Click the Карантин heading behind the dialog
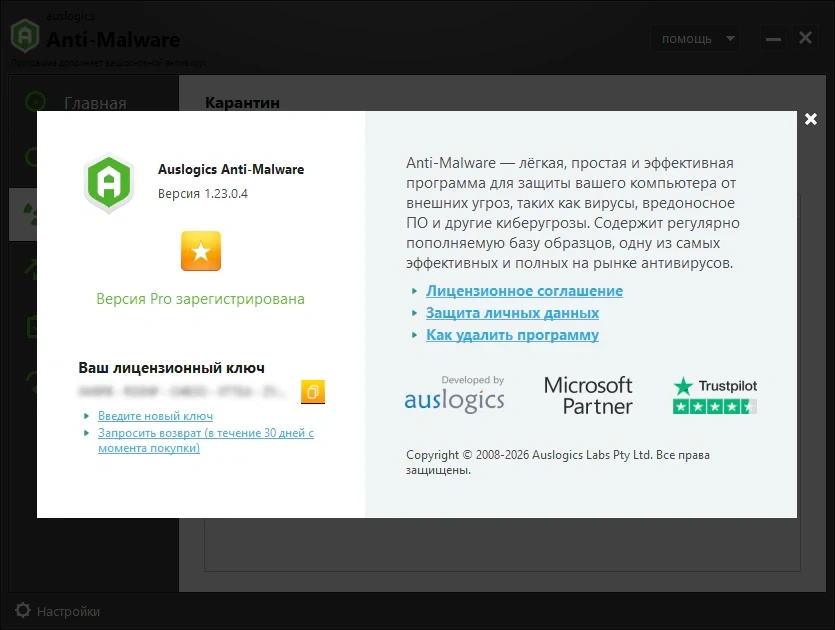This screenshot has height=630, width=835. [x=242, y=103]
